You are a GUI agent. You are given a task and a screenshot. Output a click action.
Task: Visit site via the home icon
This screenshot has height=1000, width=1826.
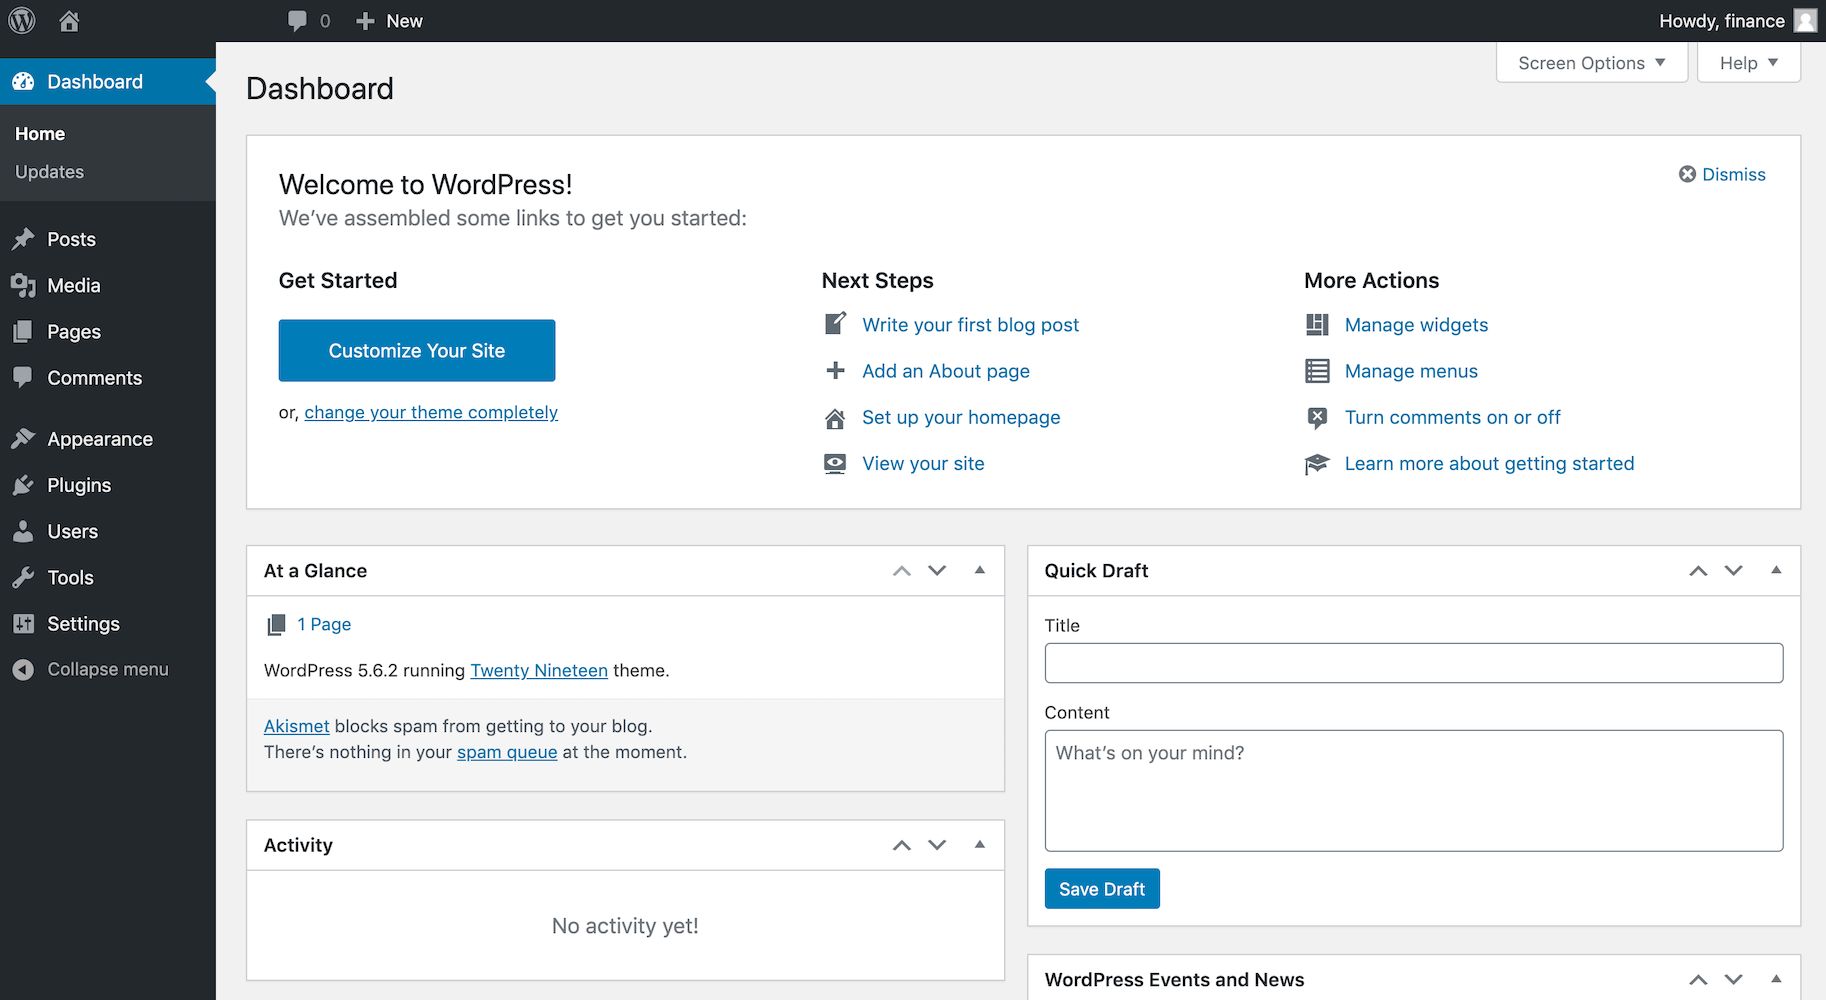coord(69,20)
